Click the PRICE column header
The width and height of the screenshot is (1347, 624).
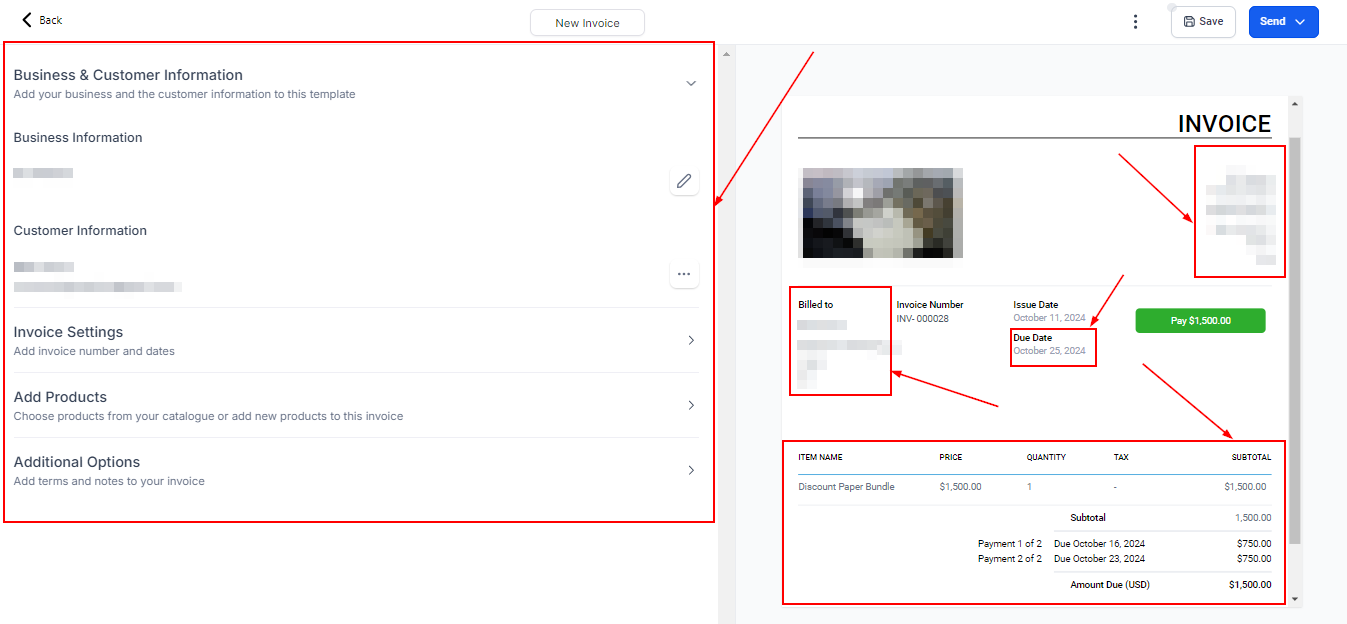tap(951, 457)
